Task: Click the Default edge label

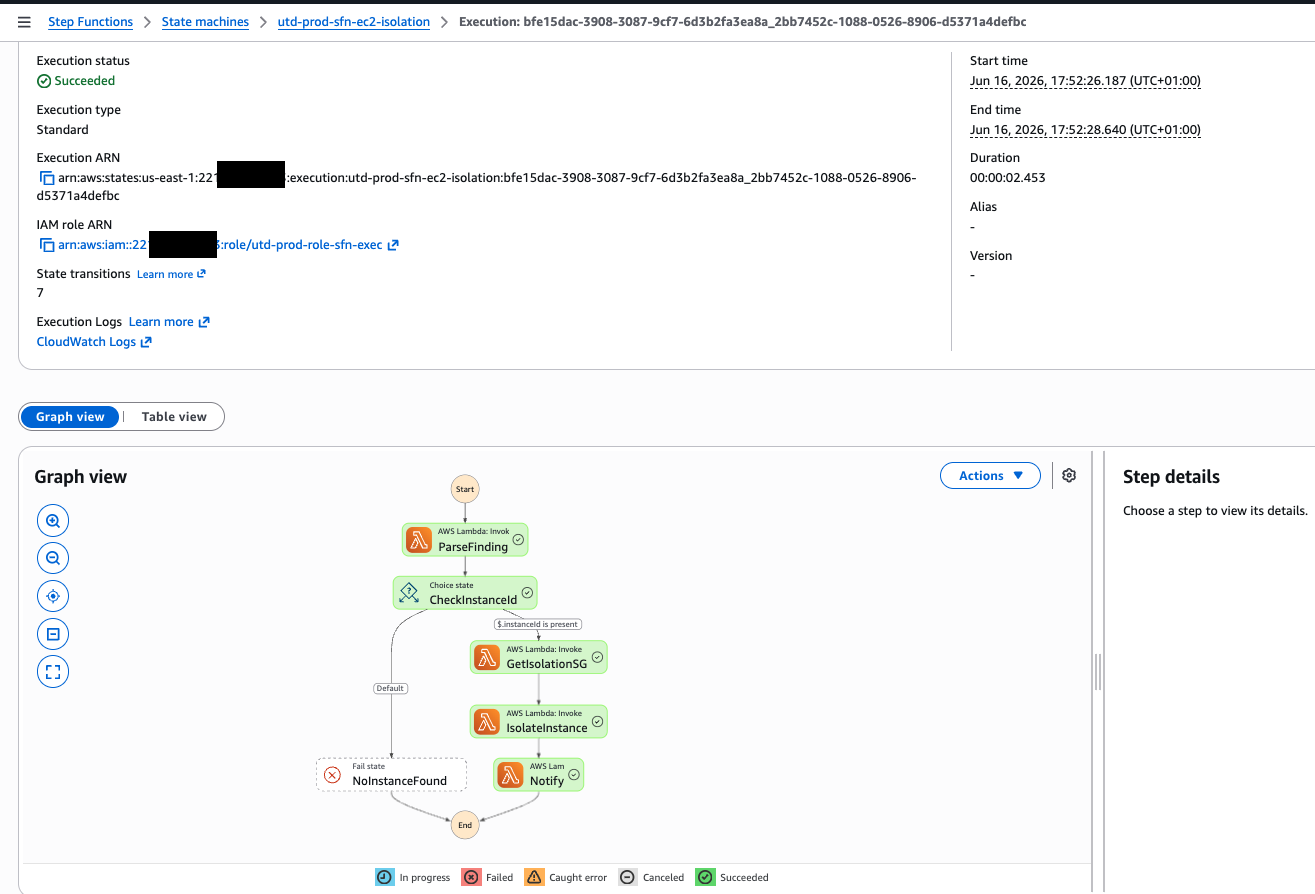Action: [391, 688]
